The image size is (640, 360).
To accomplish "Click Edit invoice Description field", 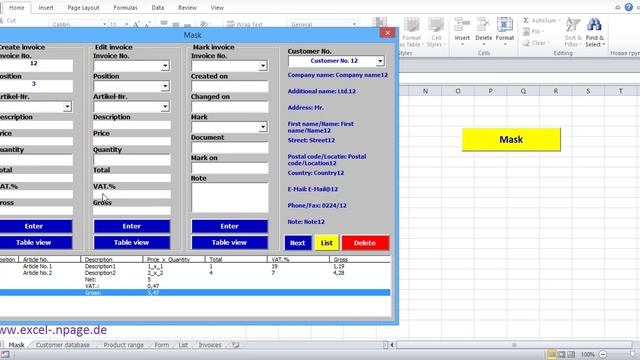I will (131, 125).
